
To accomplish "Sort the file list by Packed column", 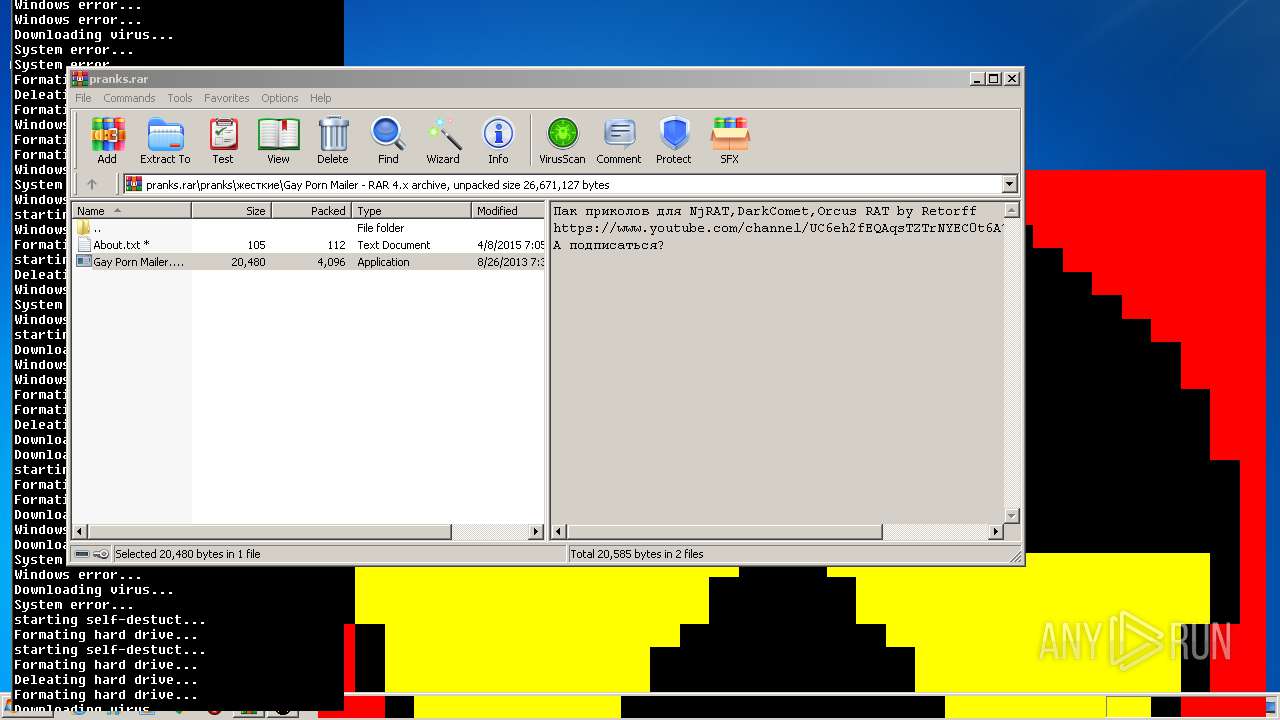I will click(311, 211).
